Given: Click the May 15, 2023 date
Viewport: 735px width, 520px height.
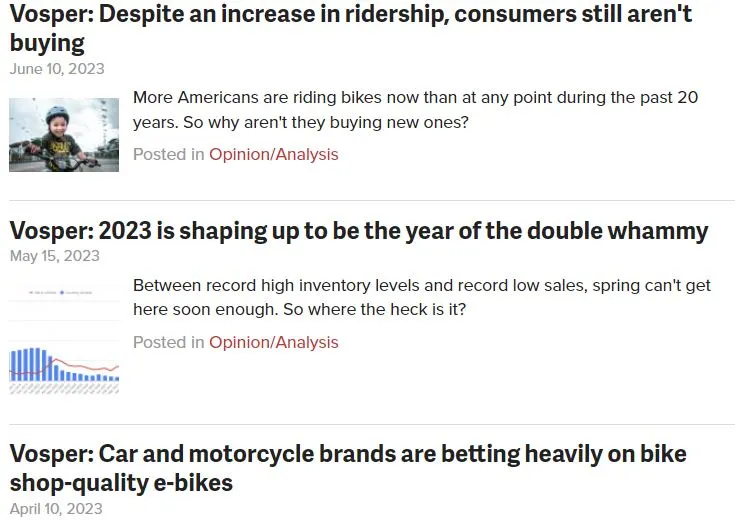Looking at the screenshot, I should click(x=55, y=256).
